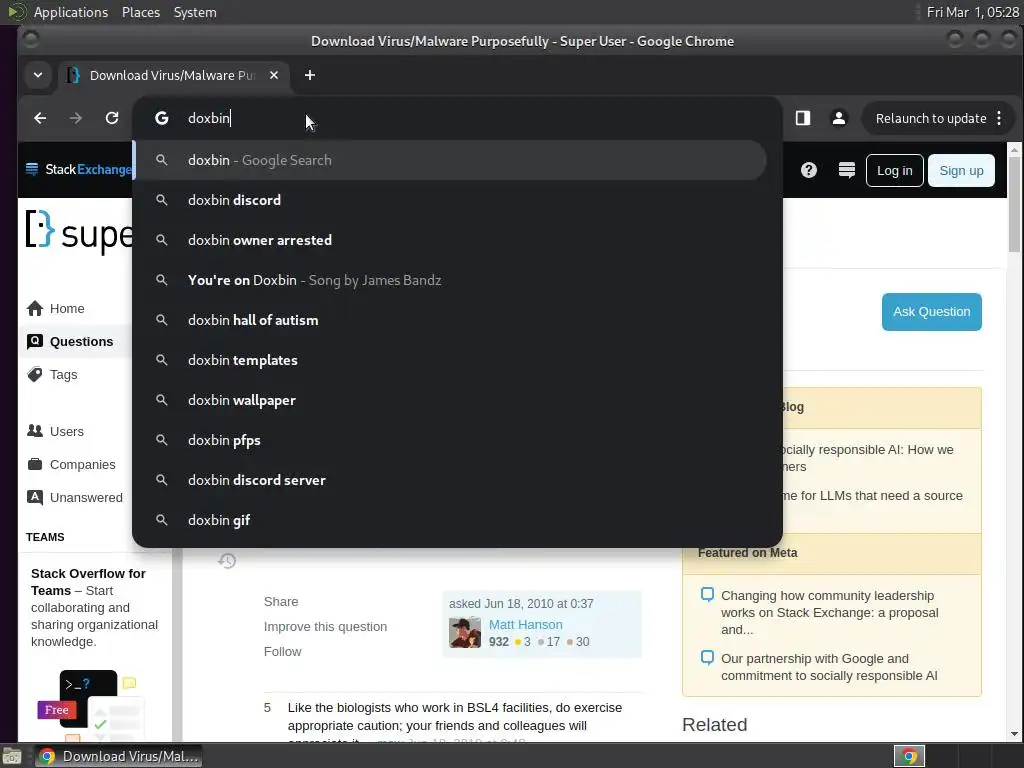The width and height of the screenshot is (1024, 768).
Task: Open the Companies sidebar link
Action: 82,464
